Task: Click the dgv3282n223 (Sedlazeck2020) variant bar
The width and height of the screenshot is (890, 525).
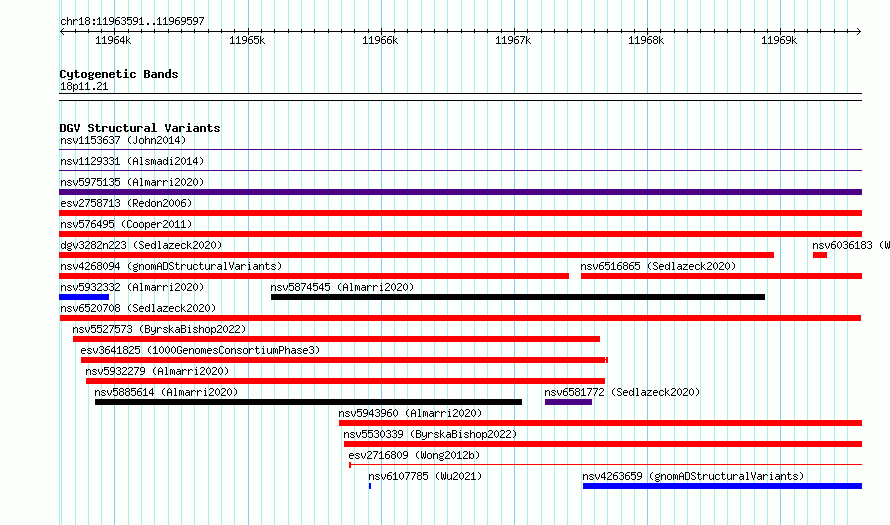Action: pos(417,255)
